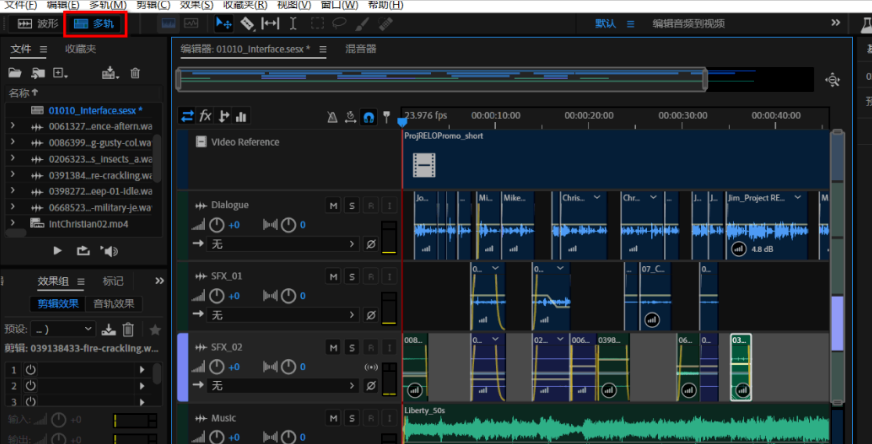Choose the 编辑音频到视频 workspace
Image resolution: width=872 pixels, height=444 pixels.
(688, 23)
